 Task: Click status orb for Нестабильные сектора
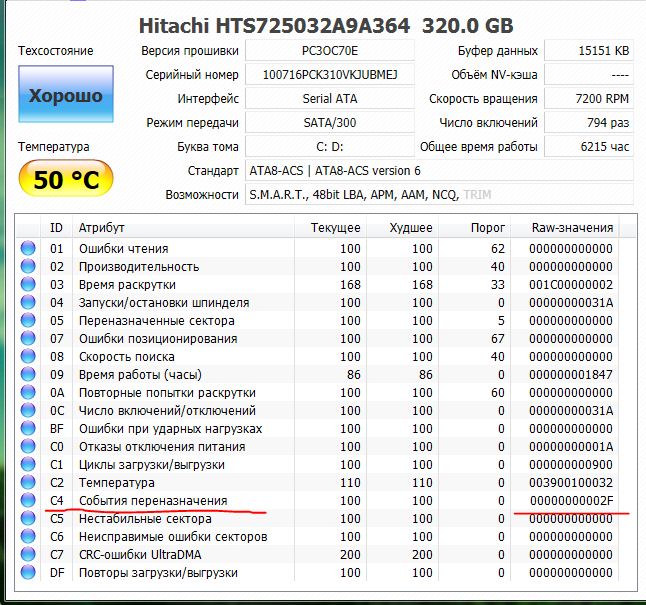tap(28, 518)
